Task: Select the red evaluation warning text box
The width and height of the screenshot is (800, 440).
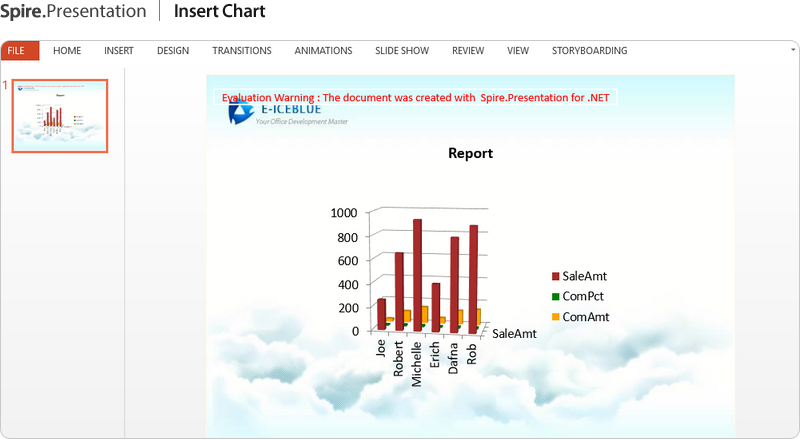Action: (x=415, y=98)
